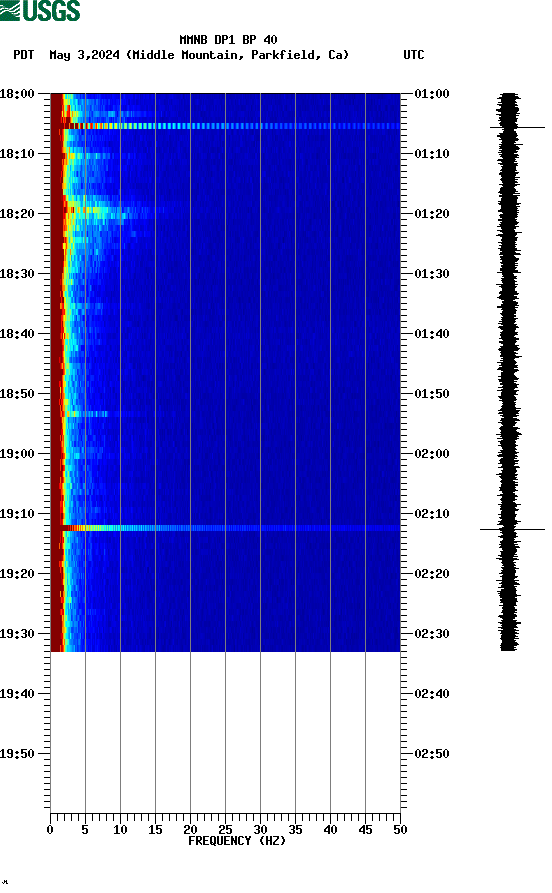Screen dimensions: 552x893
Task: Click the 02:10 UTC time label
Action: tap(432, 514)
